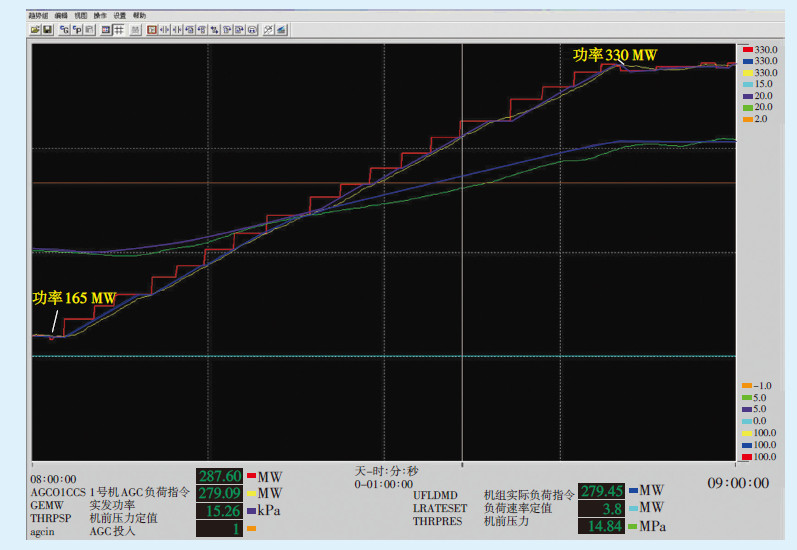The image size is (797, 550).
Task: Select the 287.60 AGC load command value
Action: (x=220, y=477)
